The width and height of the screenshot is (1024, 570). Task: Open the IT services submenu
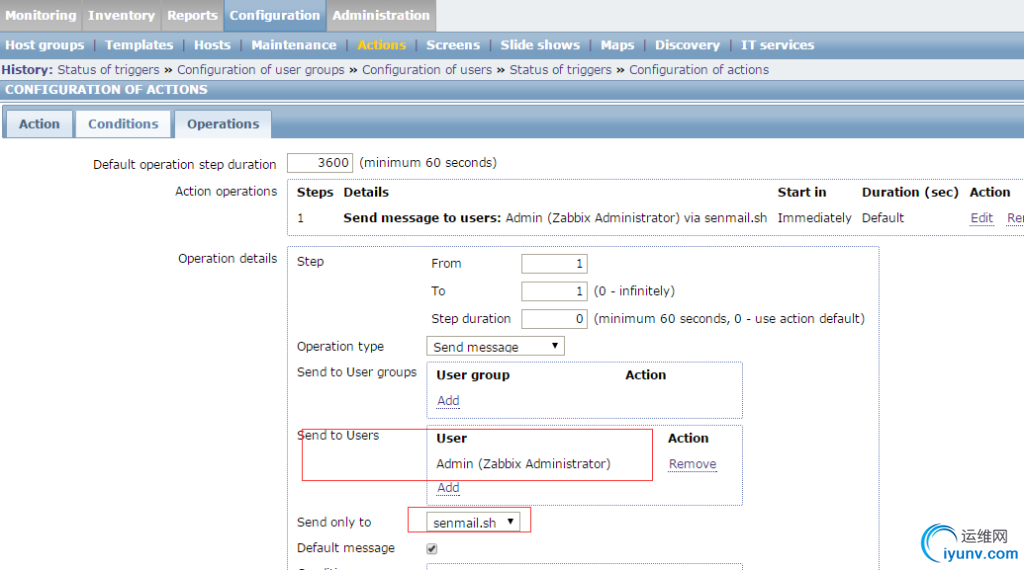[x=777, y=45]
